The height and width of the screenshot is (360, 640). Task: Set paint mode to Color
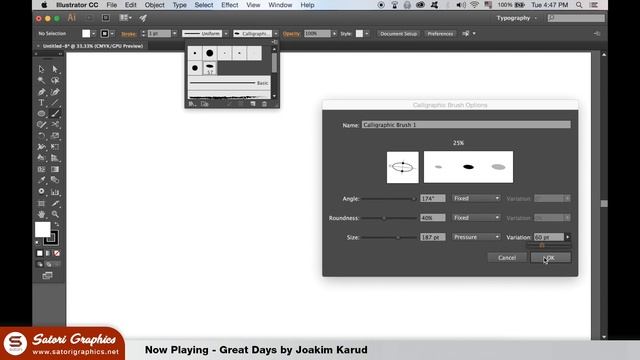40,253
